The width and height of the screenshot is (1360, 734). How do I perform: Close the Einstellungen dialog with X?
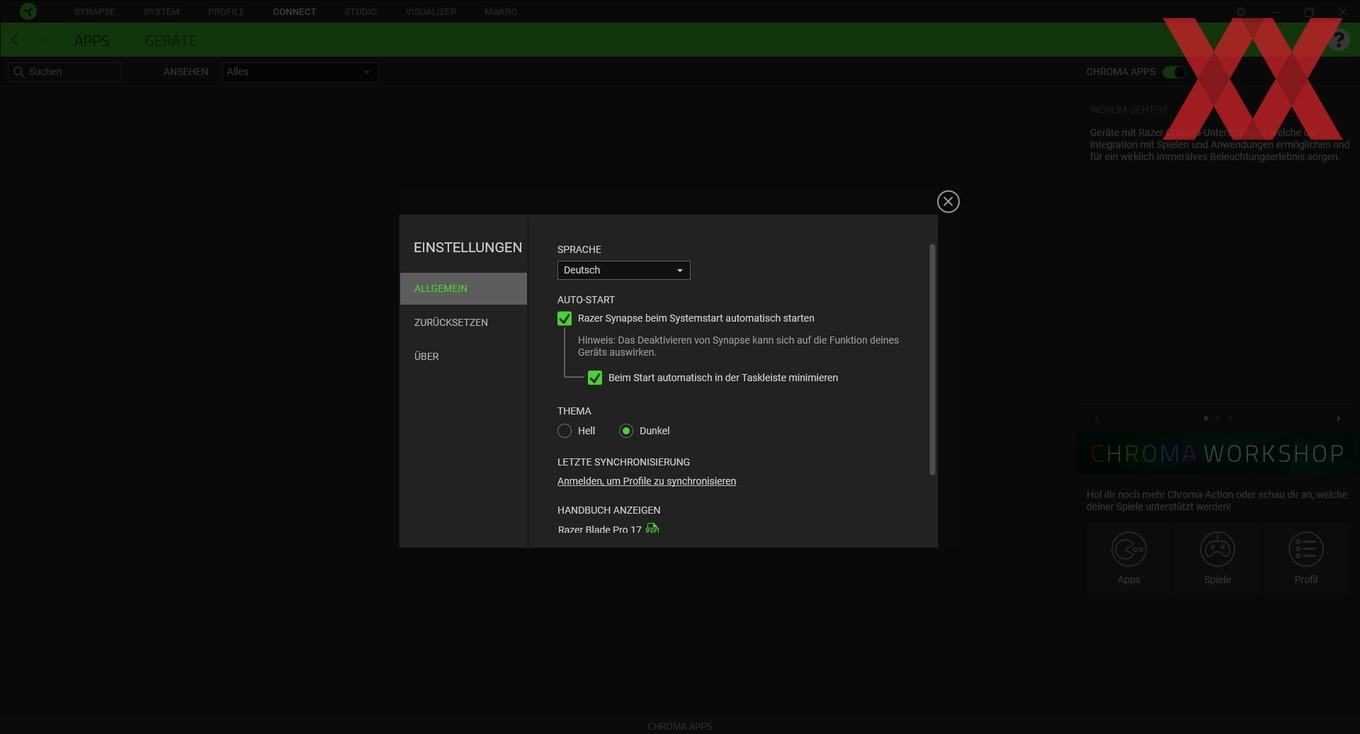pos(948,201)
